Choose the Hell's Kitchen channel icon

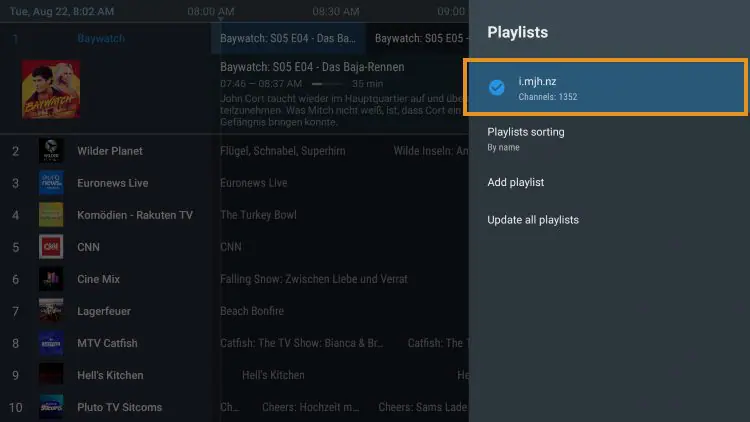(51, 375)
